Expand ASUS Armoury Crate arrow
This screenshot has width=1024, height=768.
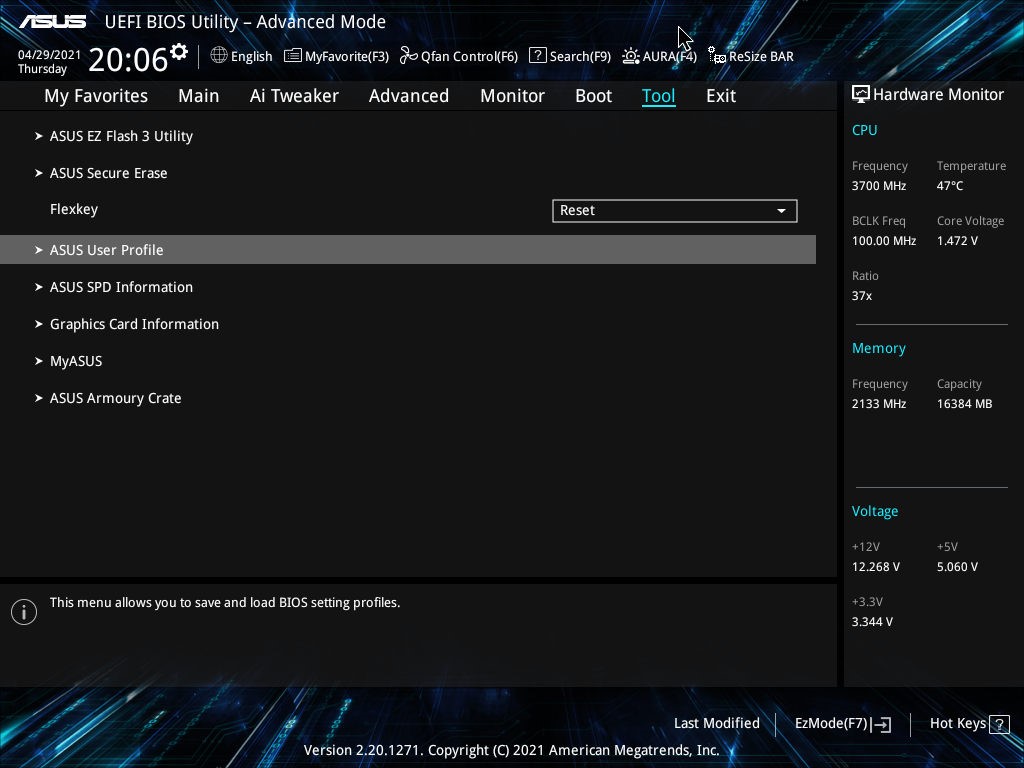(39, 398)
